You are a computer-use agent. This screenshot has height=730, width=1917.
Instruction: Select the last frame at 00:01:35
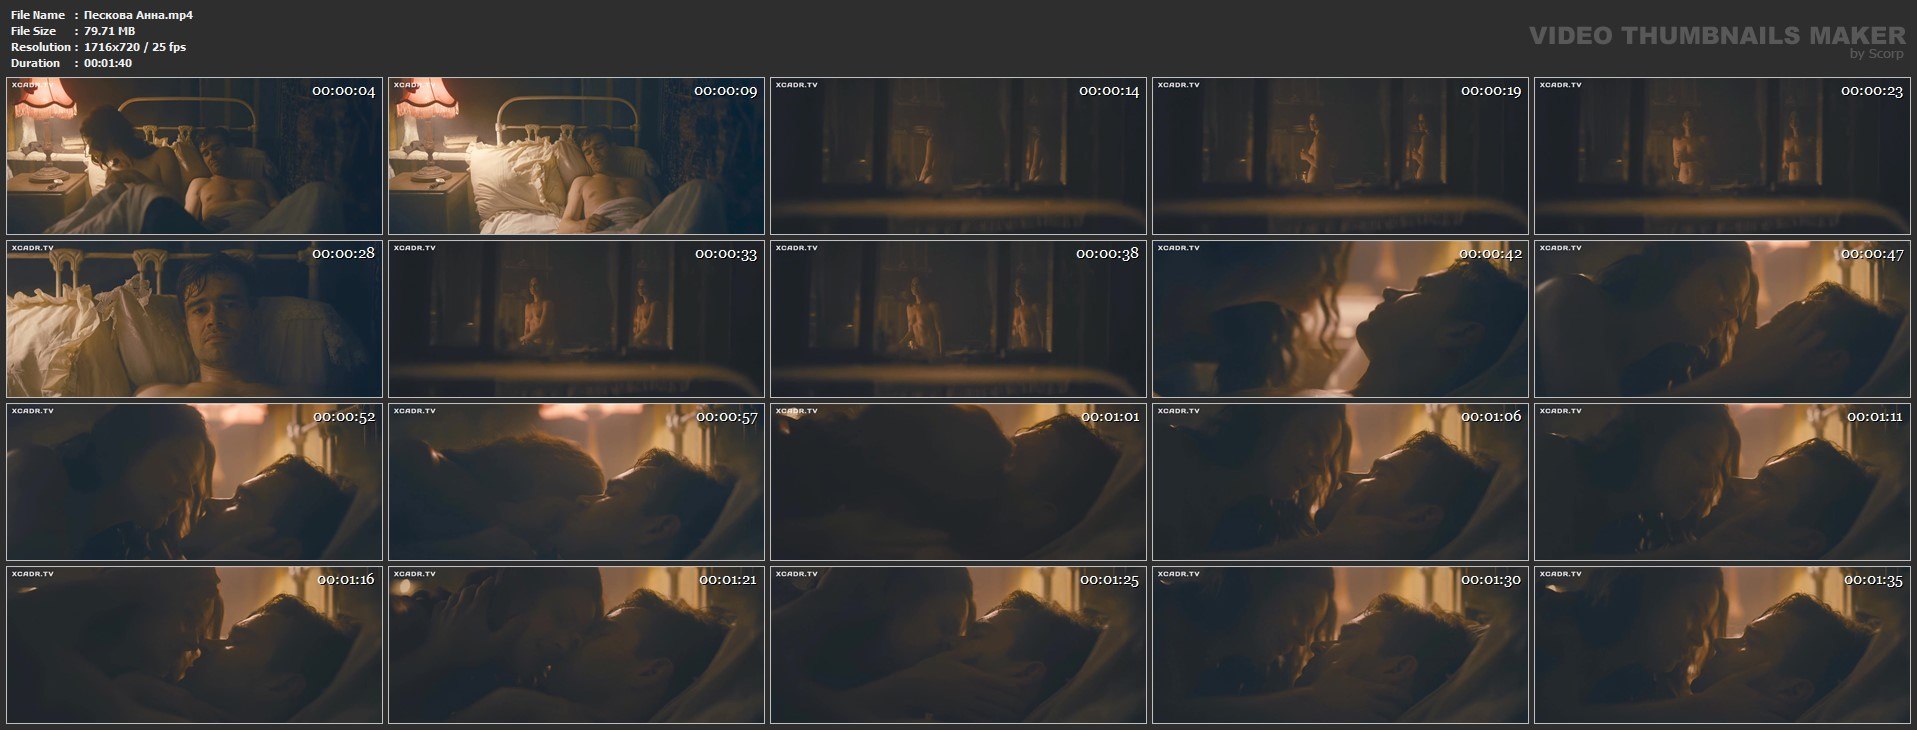coord(1722,645)
